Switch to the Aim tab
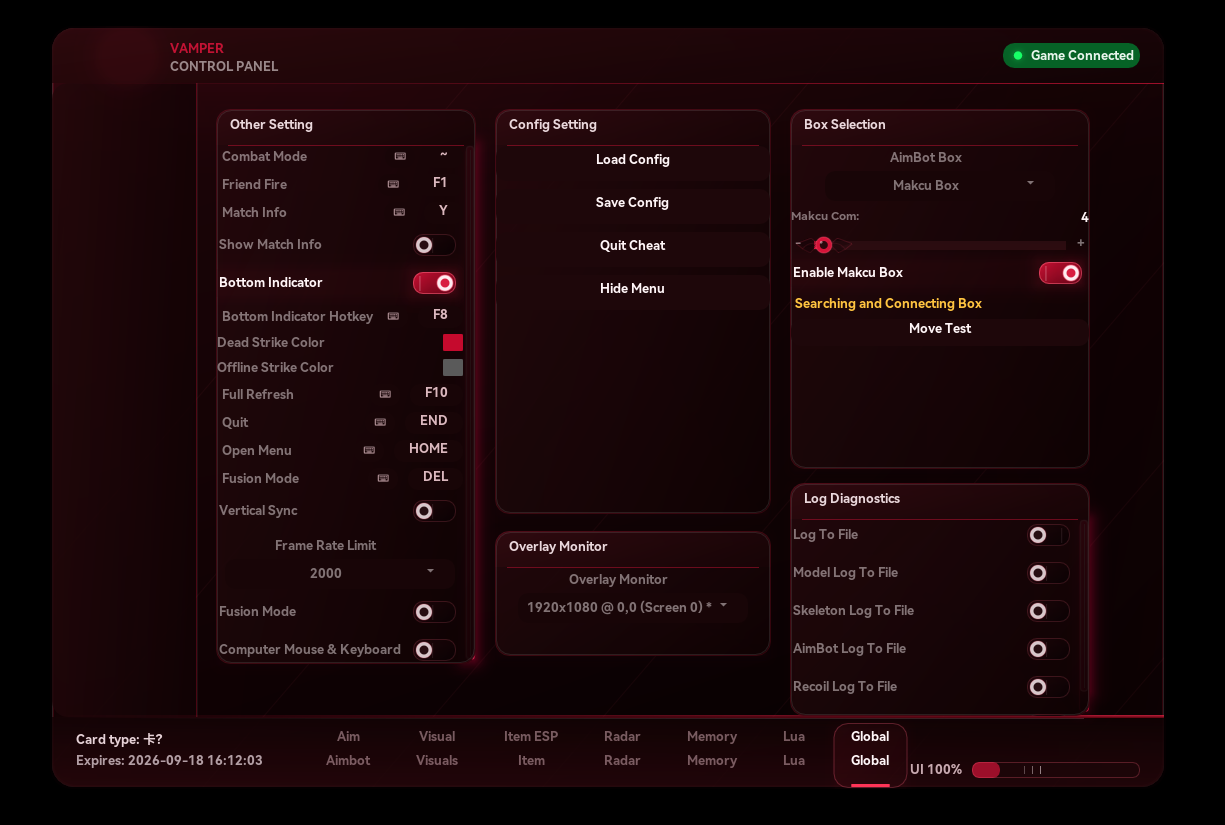The height and width of the screenshot is (825, 1225). coord(348,749)
